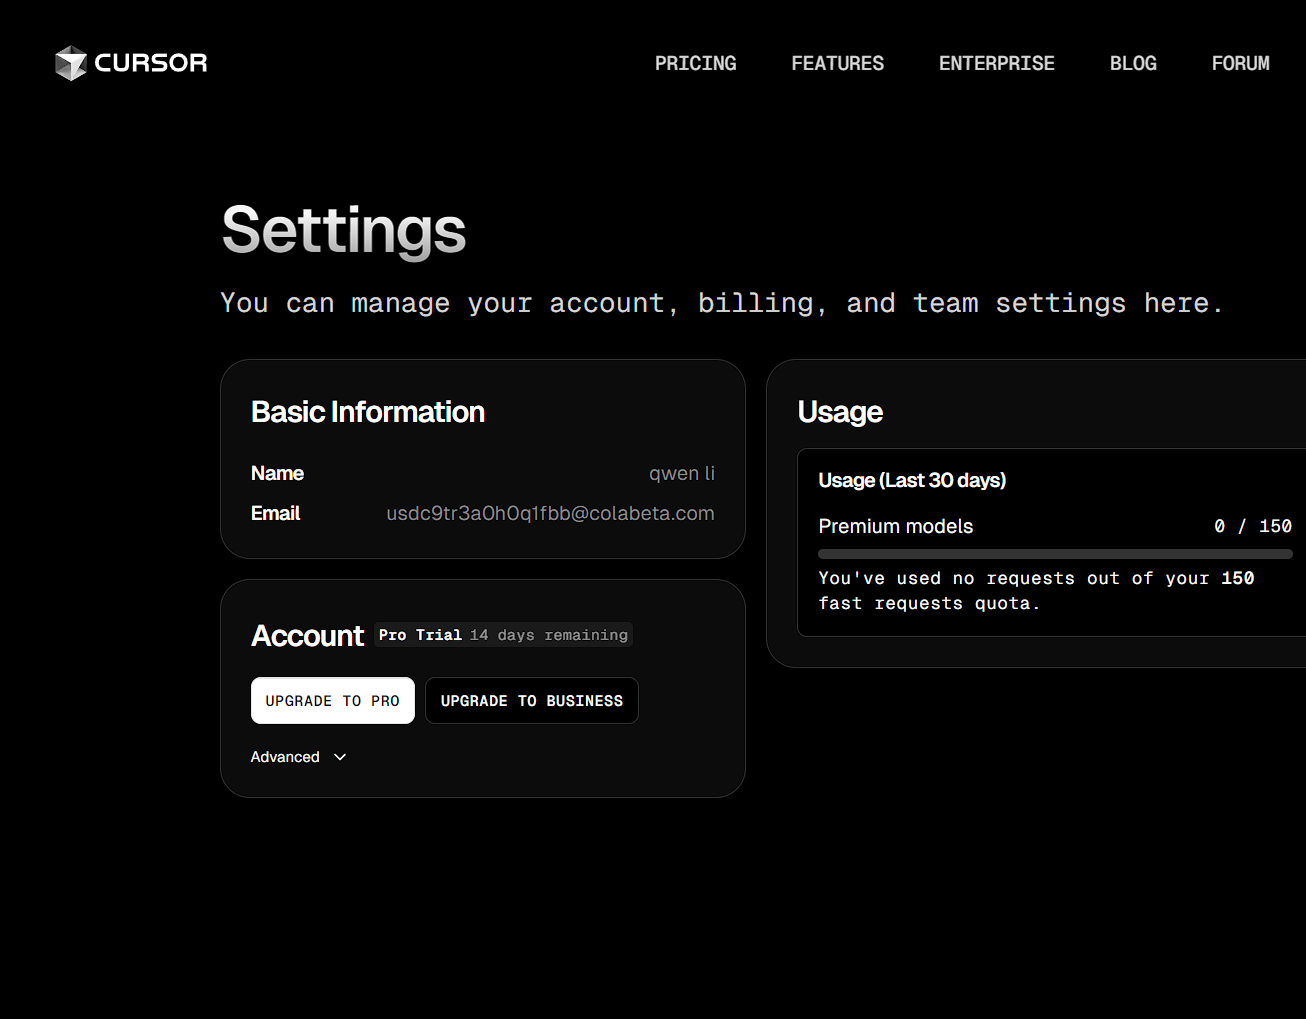Open the FORUM nav link
Viewport: 1306px width, 1019px height.
pyautogui.click(x=1241, y=63)
